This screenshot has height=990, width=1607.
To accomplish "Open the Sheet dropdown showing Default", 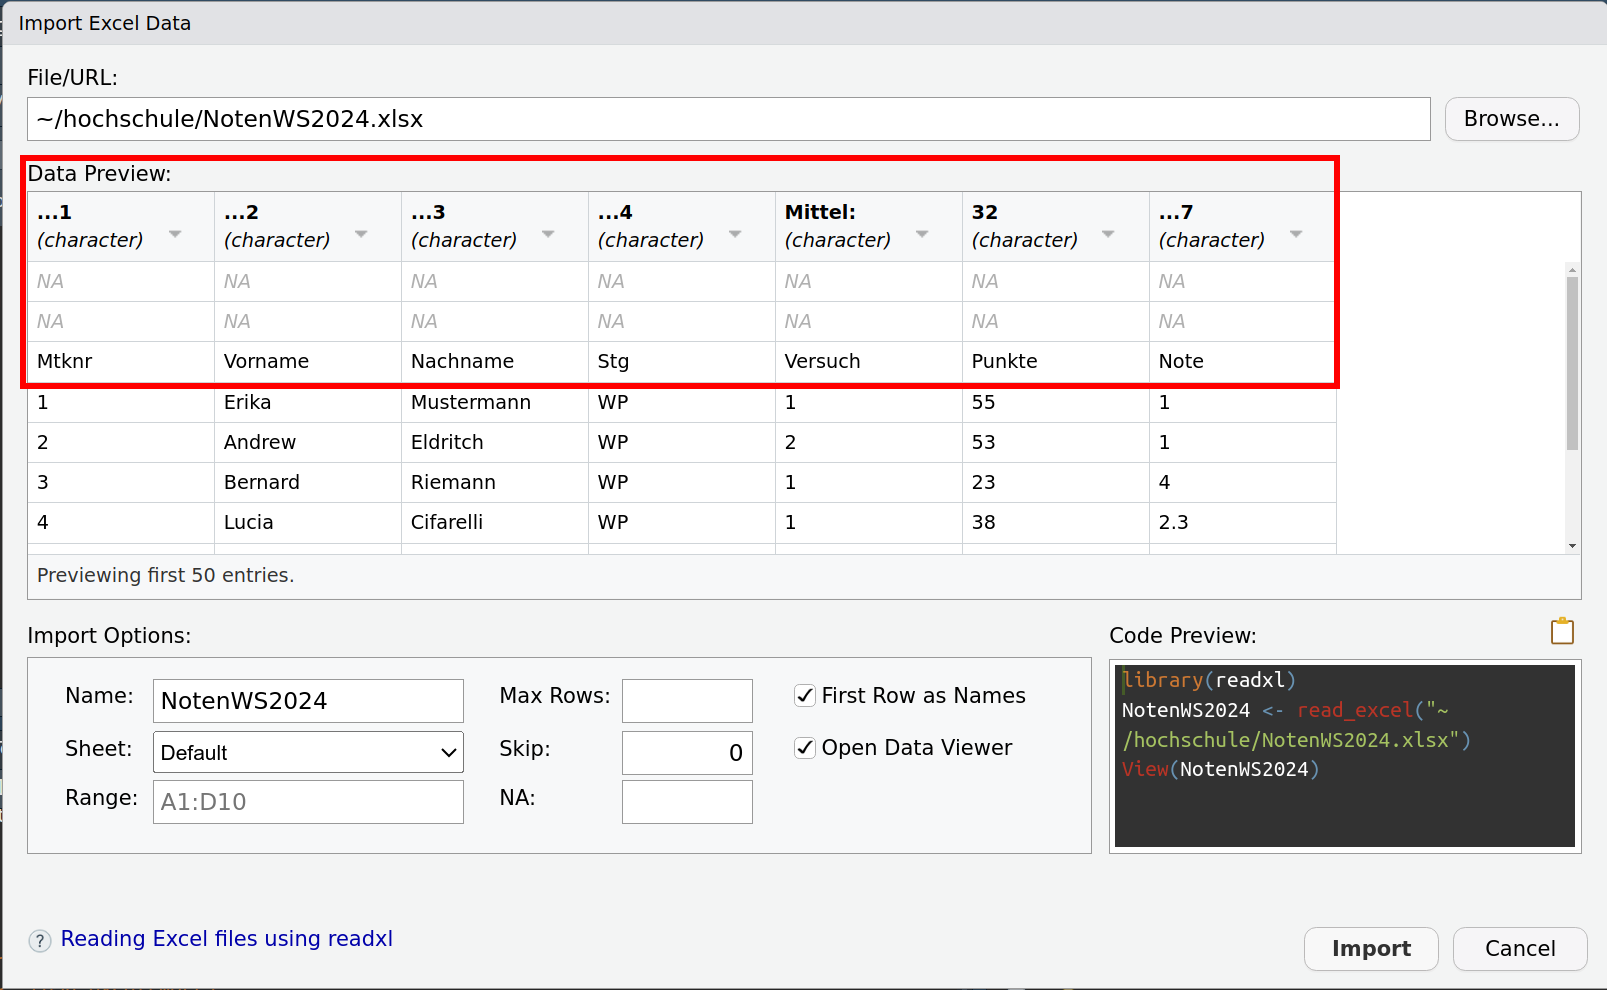I will [x=308, y=753].
